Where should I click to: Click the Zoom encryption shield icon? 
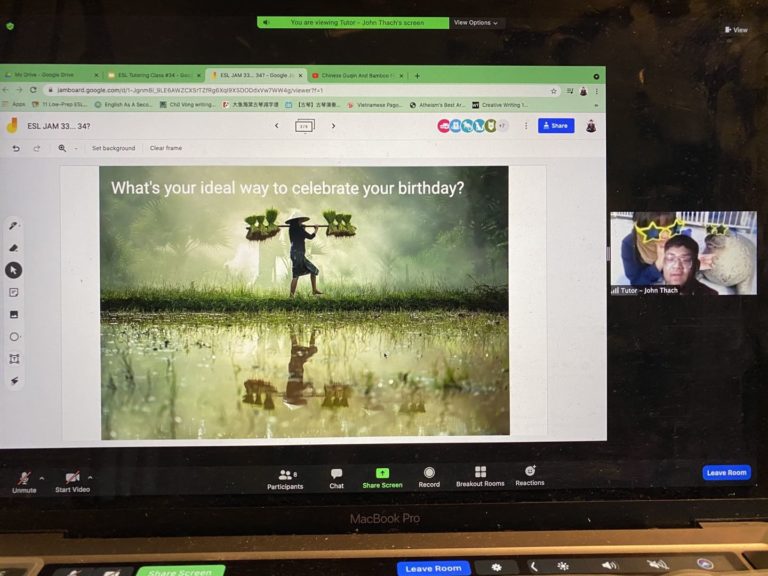pos(10,26)
